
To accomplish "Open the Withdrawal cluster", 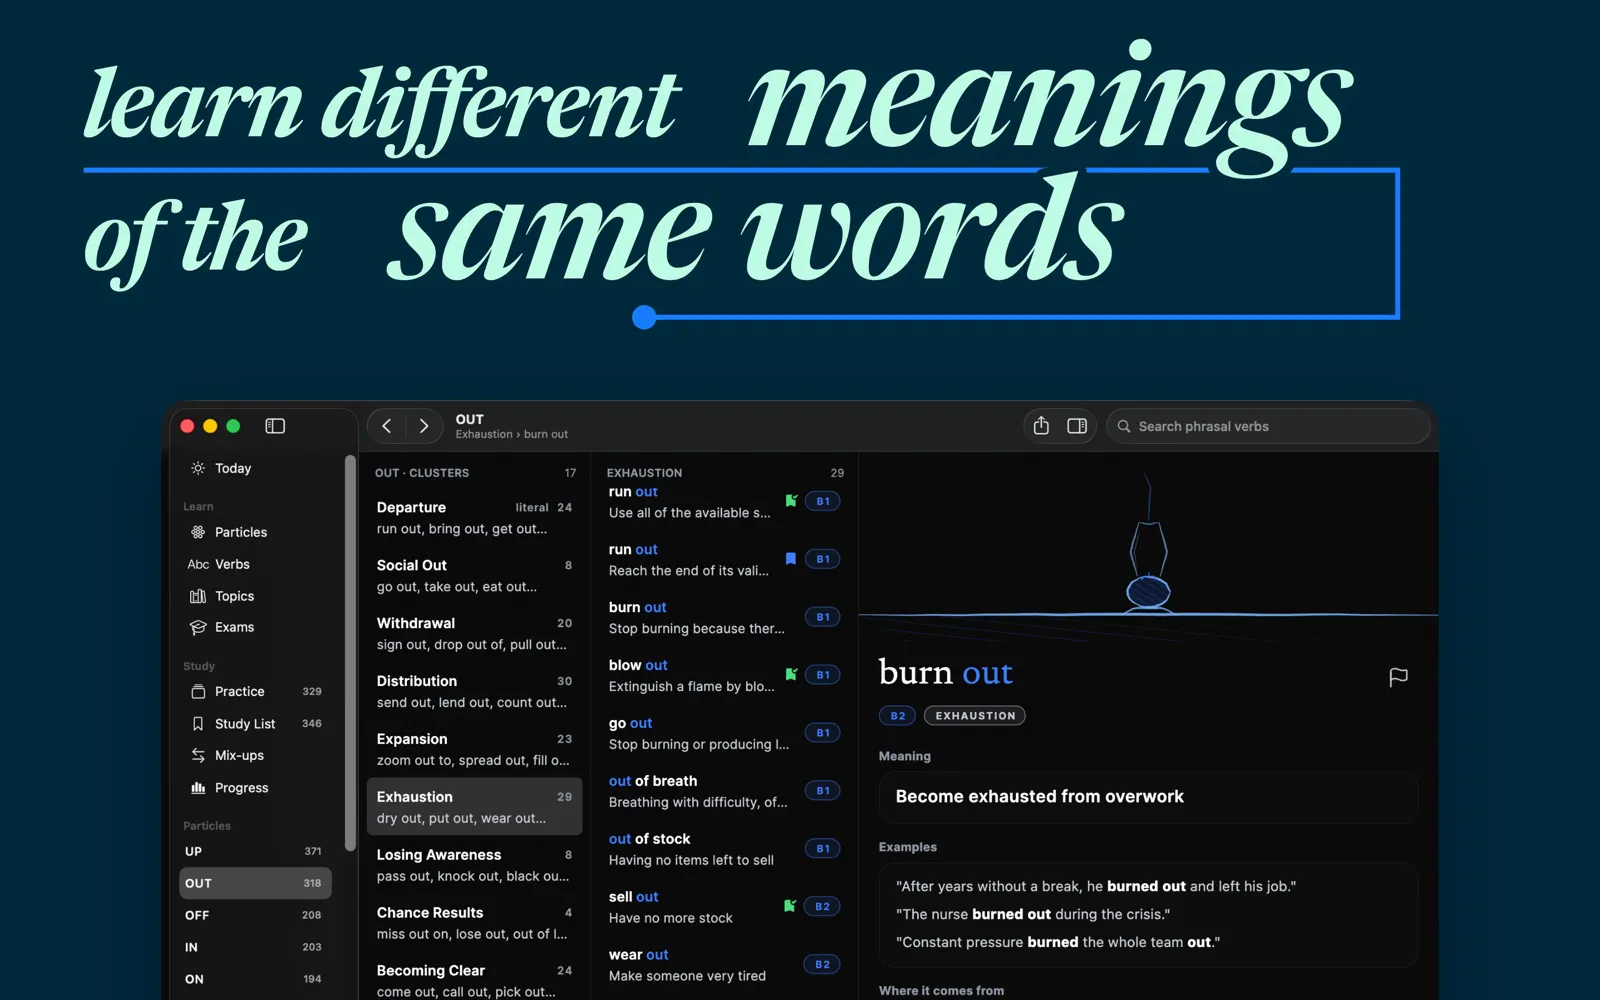I will click(474, 634).
